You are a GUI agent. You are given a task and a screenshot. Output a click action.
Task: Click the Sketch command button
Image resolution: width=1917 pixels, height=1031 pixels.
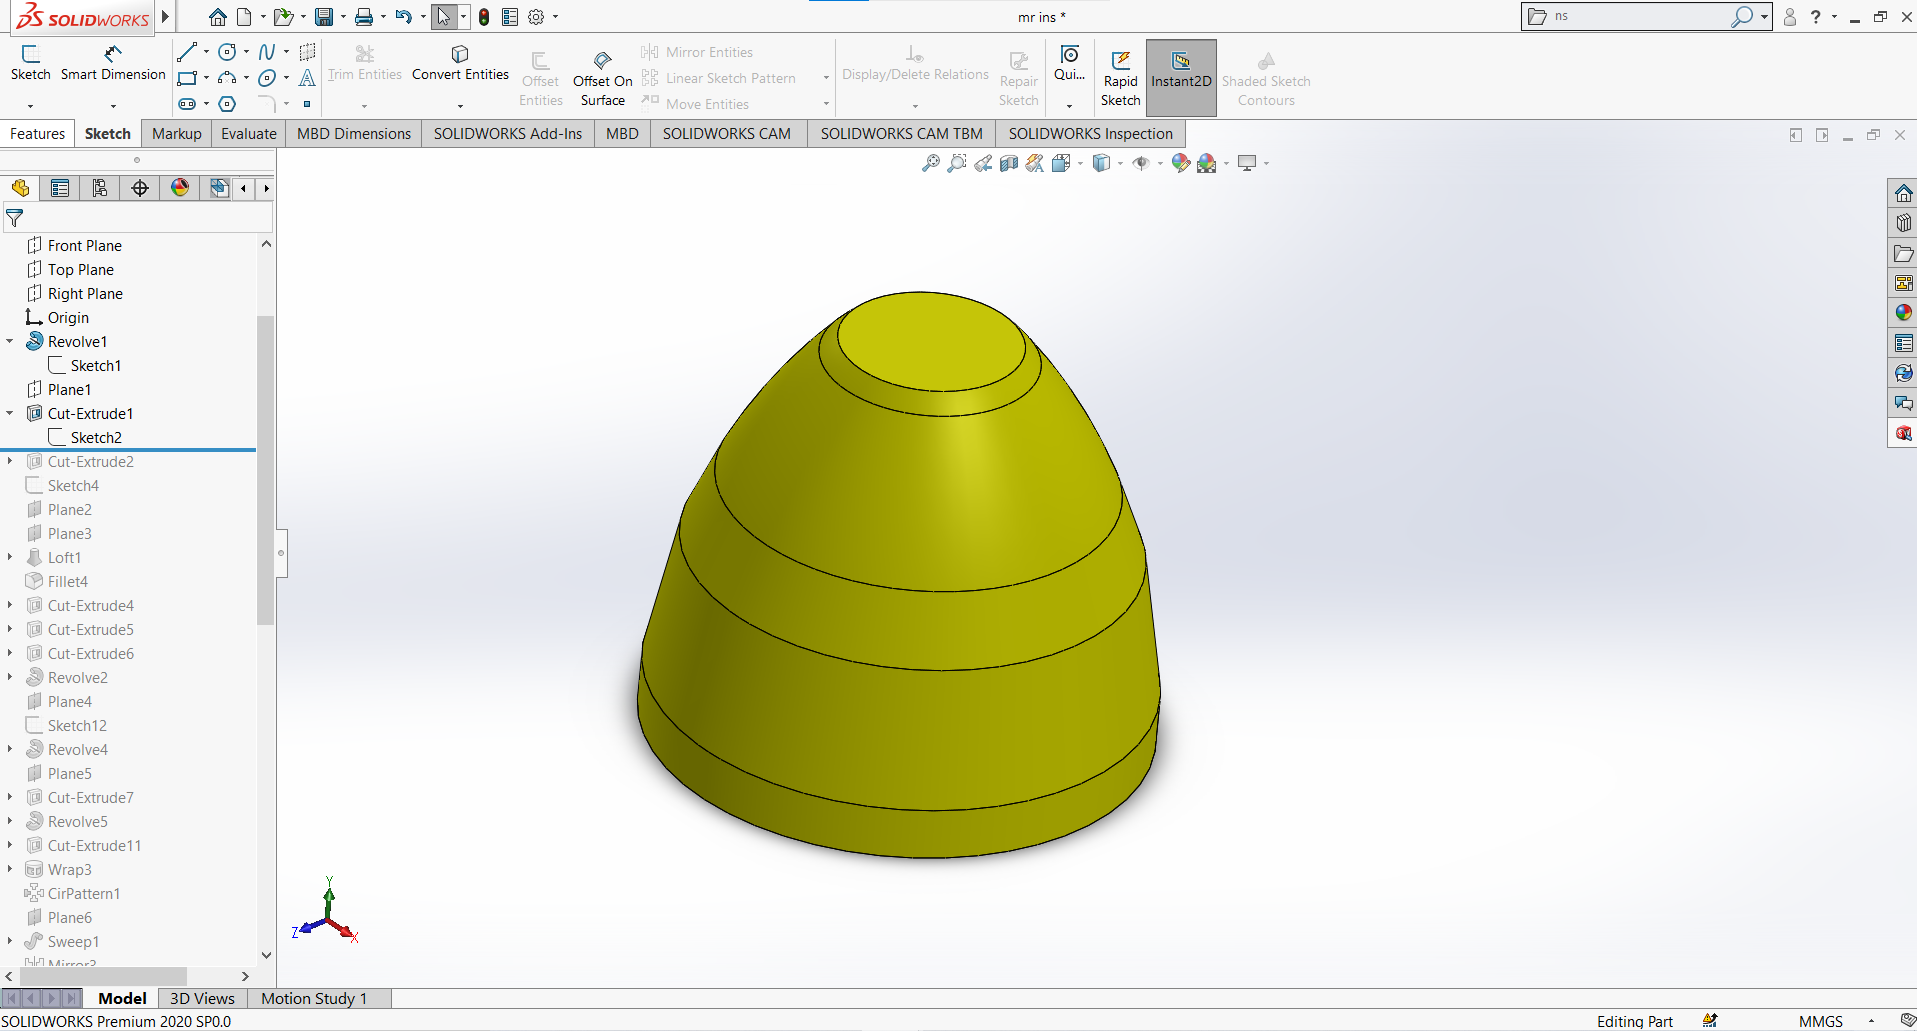point(30,63)
